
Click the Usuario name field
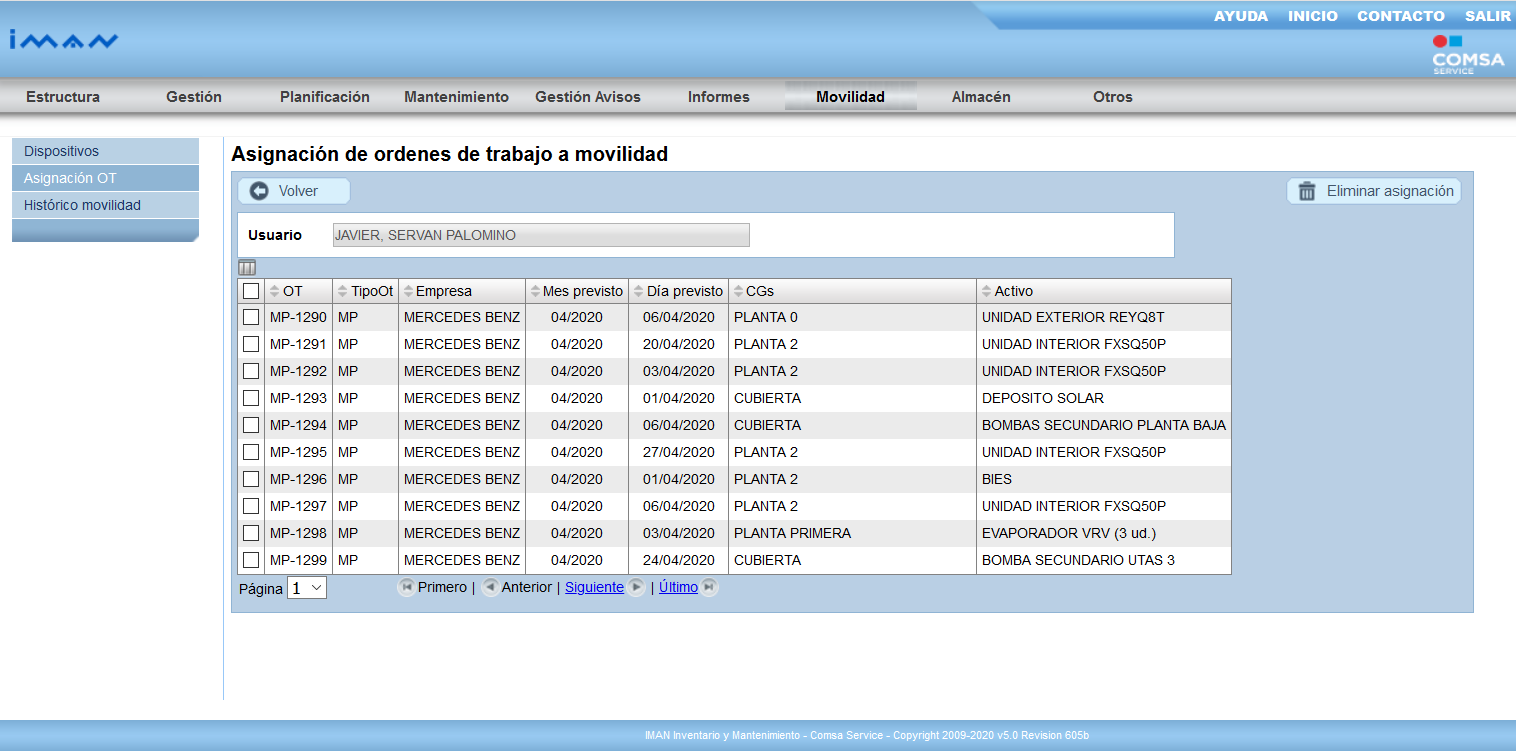tap(540, 235)
